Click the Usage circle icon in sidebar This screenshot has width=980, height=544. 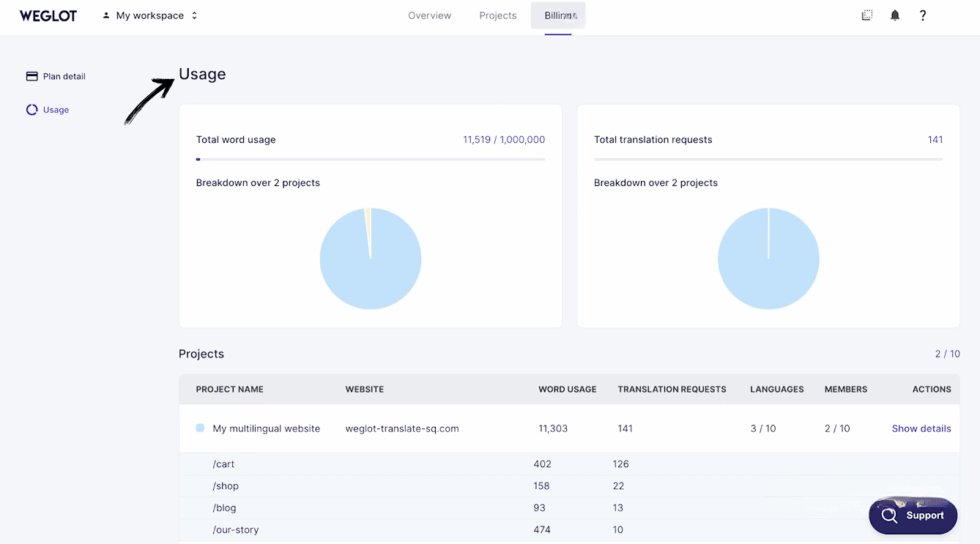click(32, 110)
